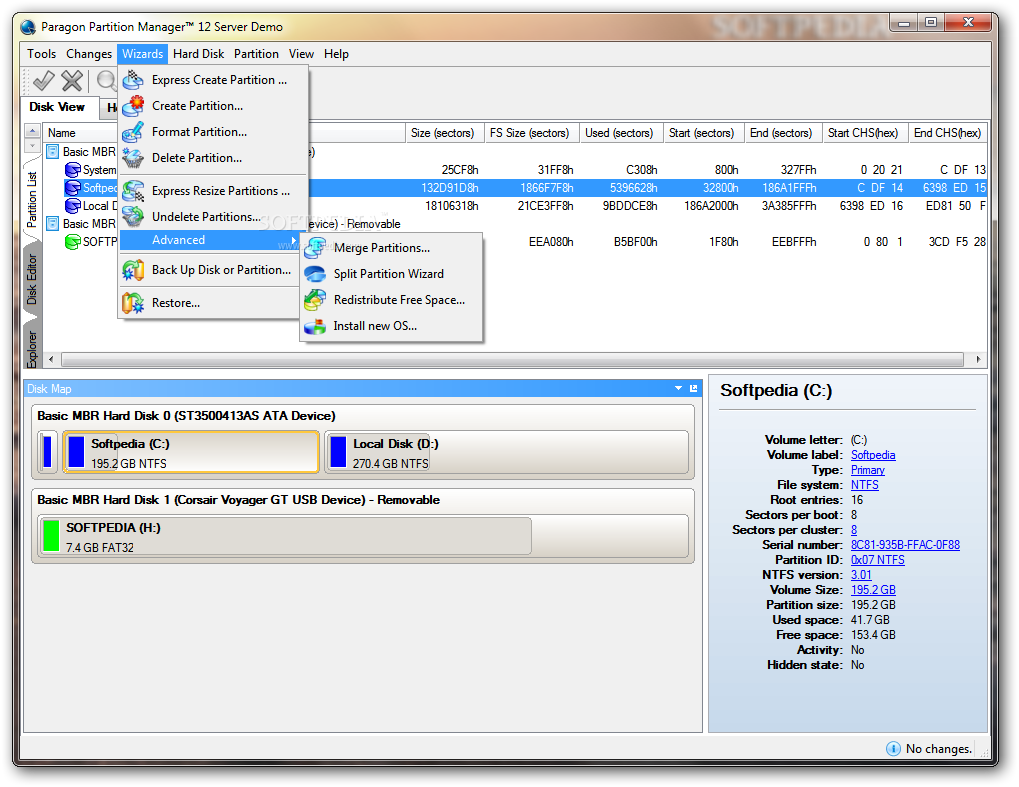The image size is (1019, 787).
Task: Open the View menu
Action: tap(301, 54)
